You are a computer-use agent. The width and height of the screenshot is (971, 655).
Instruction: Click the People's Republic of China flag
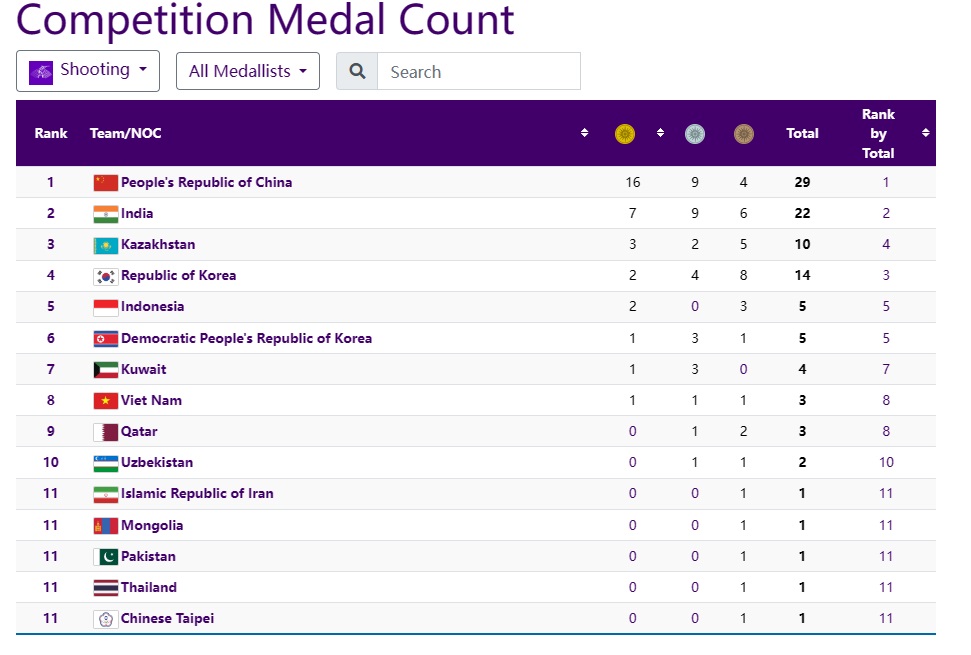click(x=105, y=183)
